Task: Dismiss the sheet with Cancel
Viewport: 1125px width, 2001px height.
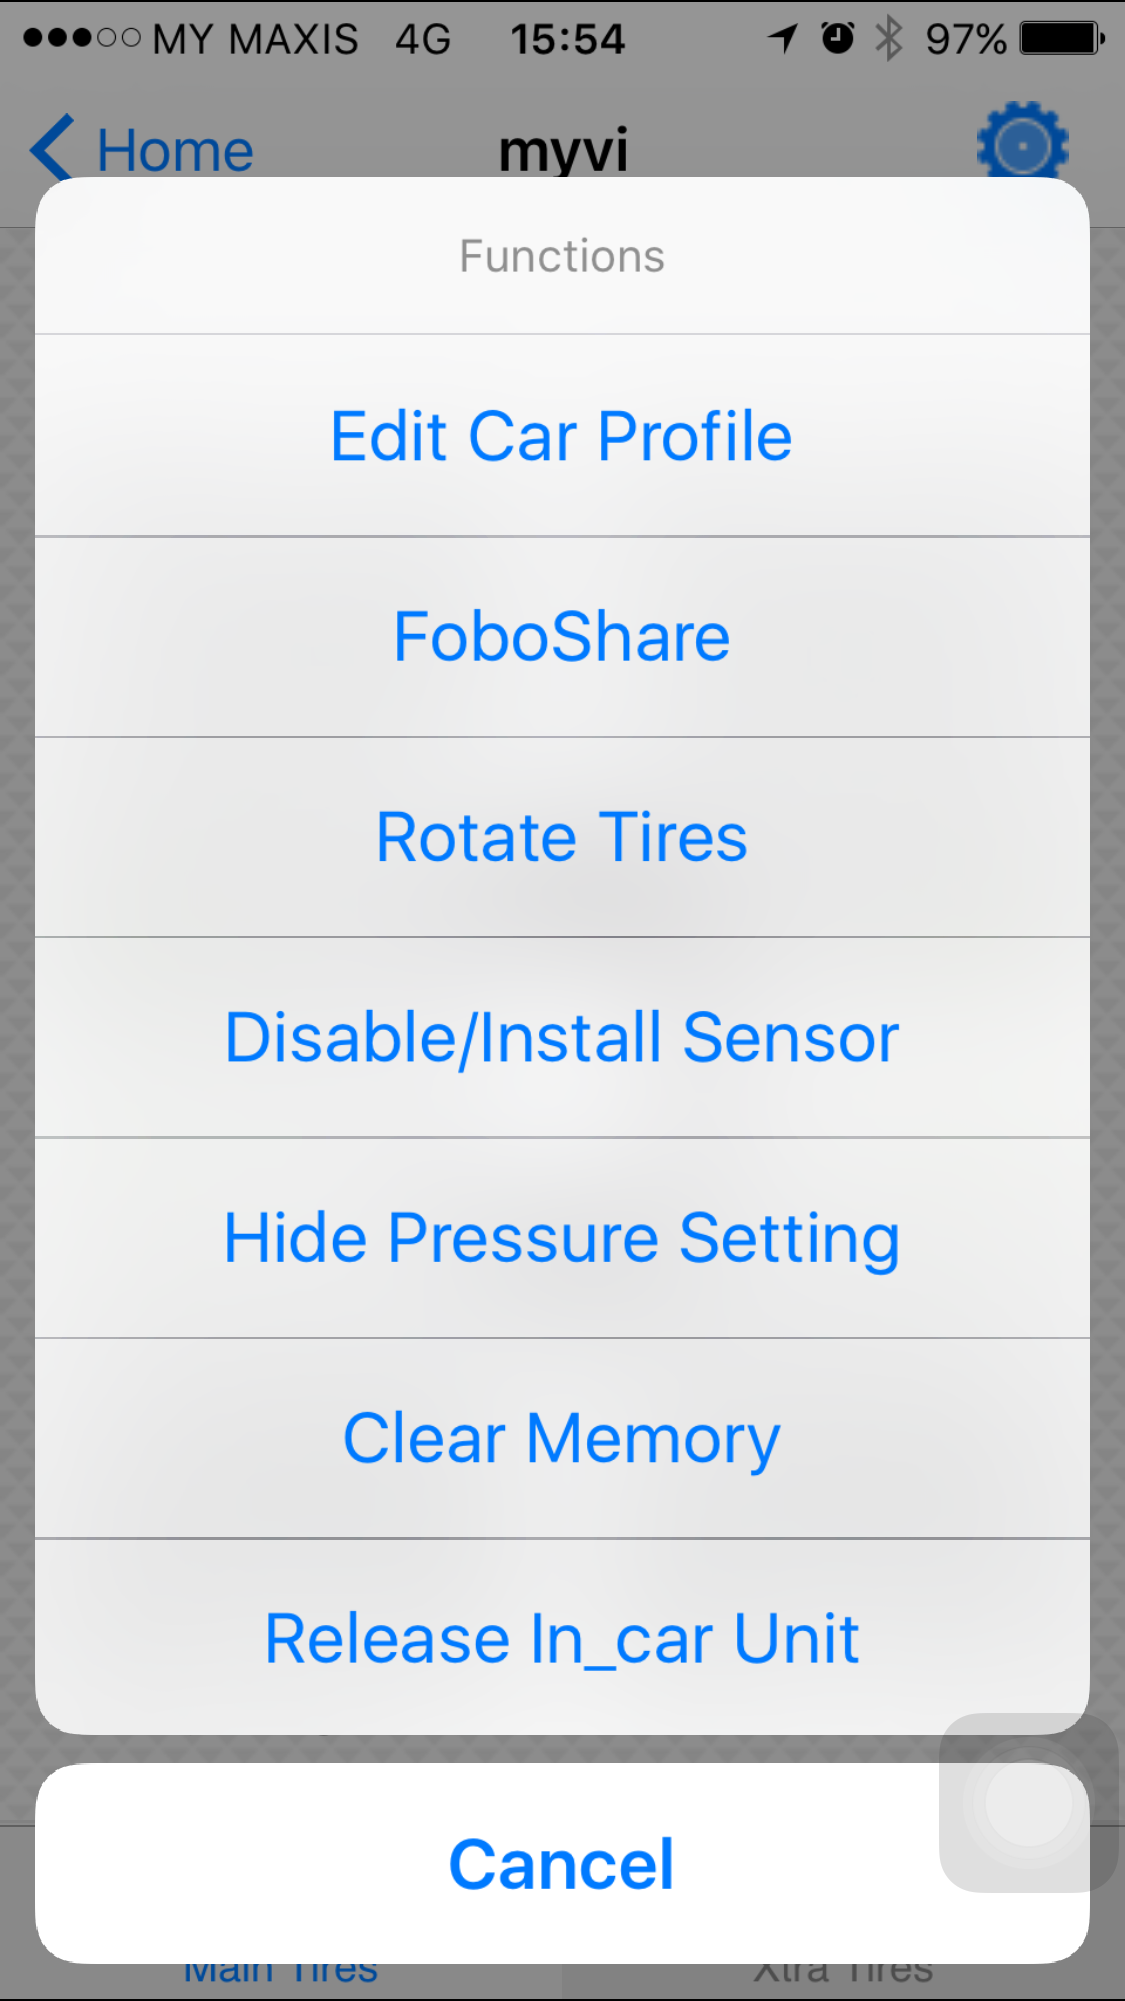Action: (562, 1864)
